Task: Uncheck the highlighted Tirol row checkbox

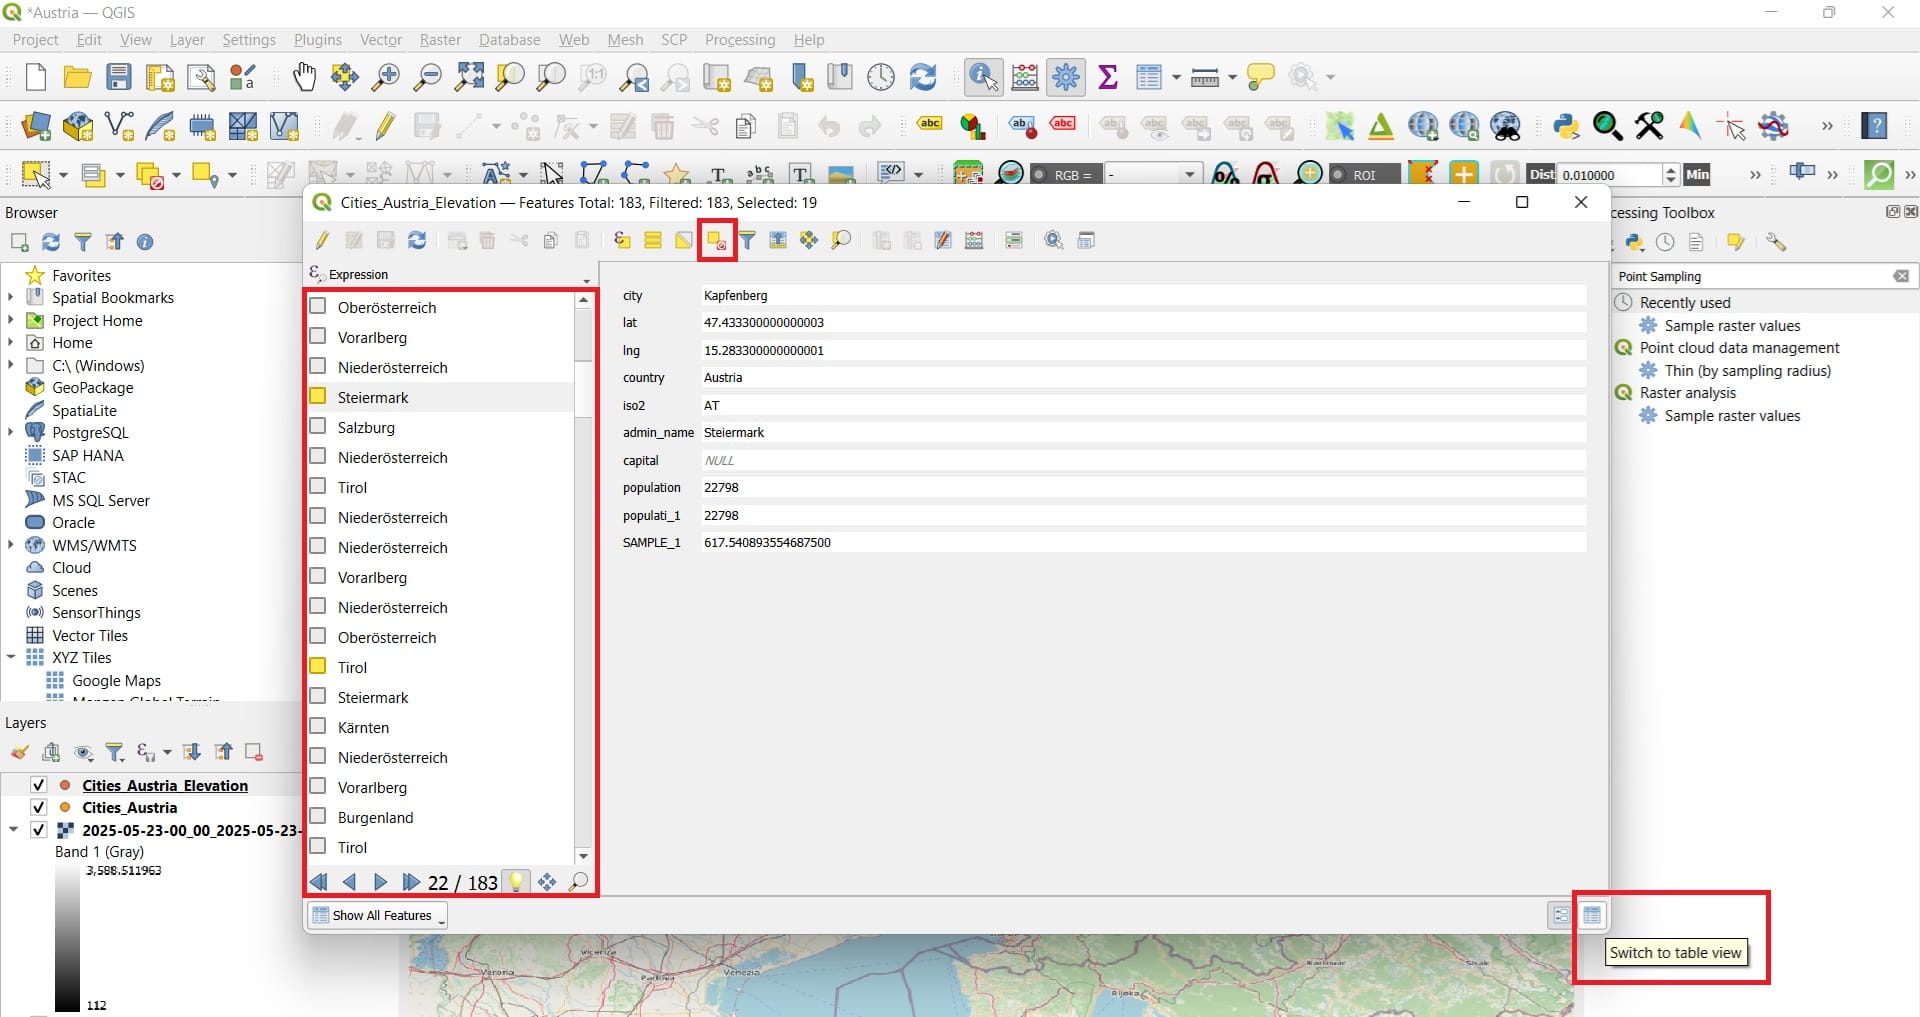Action: click(318, 666)
